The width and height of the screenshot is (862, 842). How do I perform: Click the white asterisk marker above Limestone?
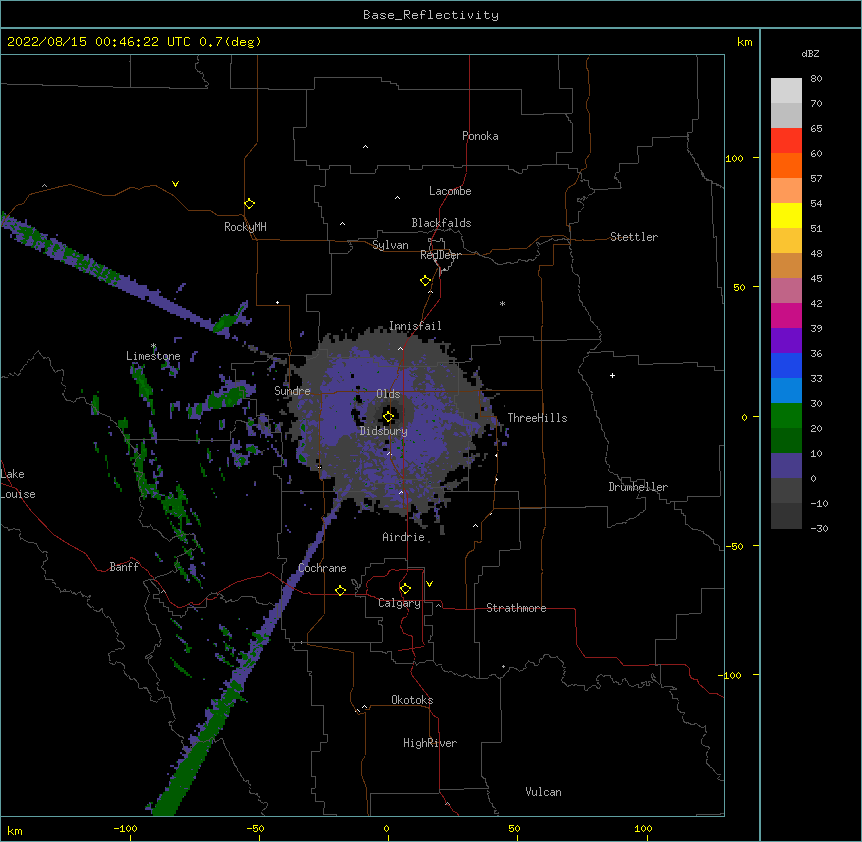pos(153,346)
